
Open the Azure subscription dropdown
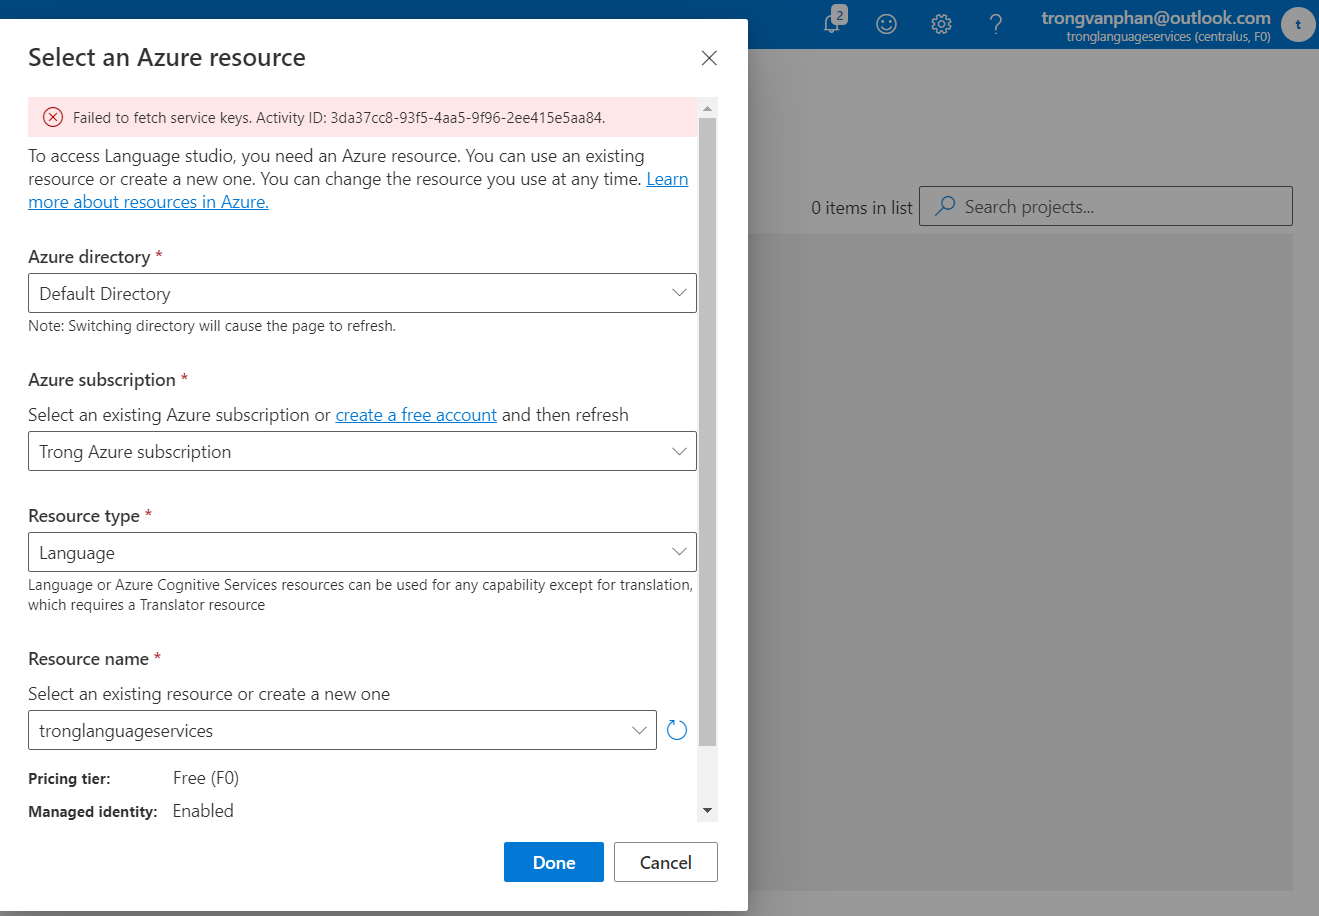362,451
